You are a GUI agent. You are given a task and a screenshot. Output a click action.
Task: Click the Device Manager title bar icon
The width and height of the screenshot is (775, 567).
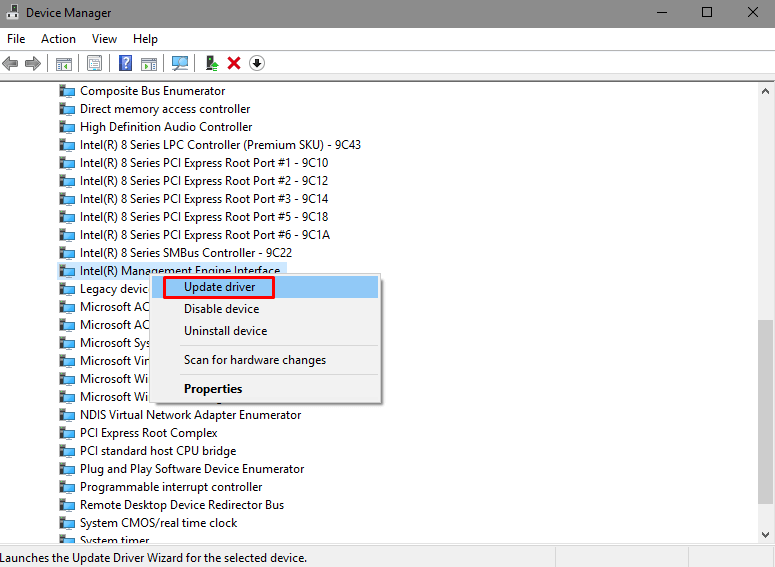pos(12,12)
